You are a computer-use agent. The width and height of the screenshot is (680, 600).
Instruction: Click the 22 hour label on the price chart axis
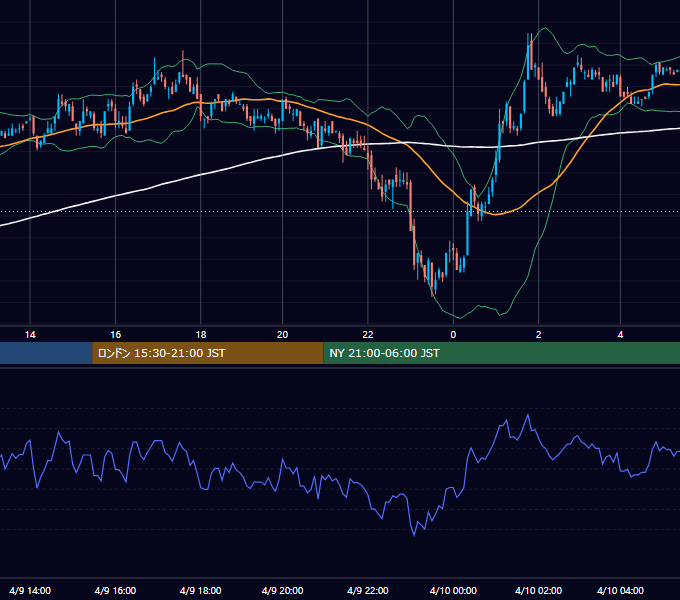pos(368,335)
